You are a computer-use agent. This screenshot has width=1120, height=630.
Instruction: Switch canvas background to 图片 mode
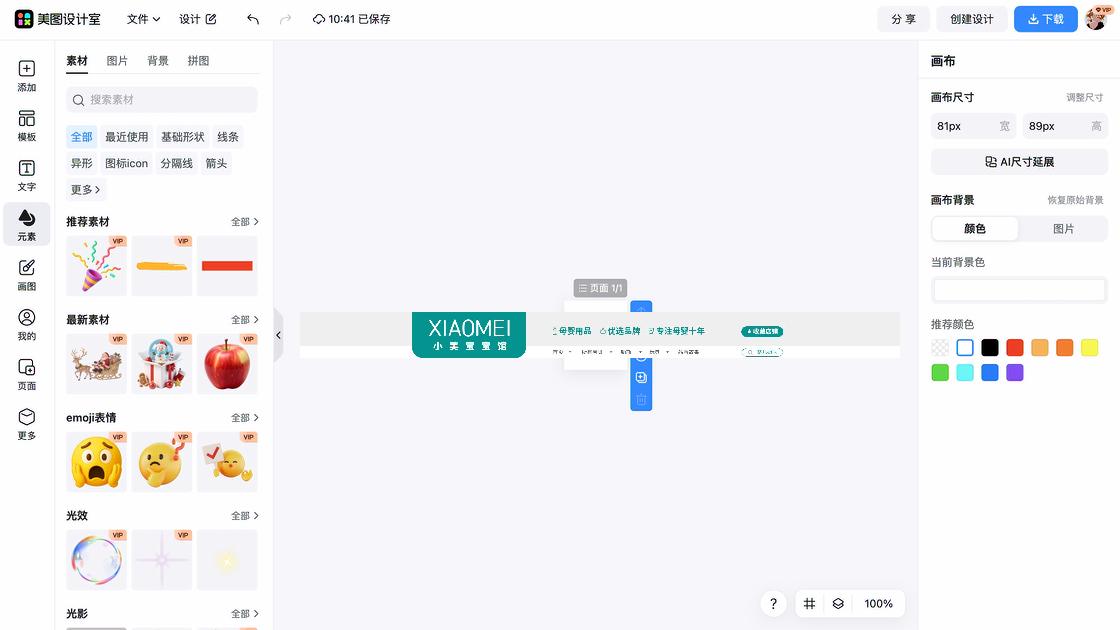click(1063, 229)
